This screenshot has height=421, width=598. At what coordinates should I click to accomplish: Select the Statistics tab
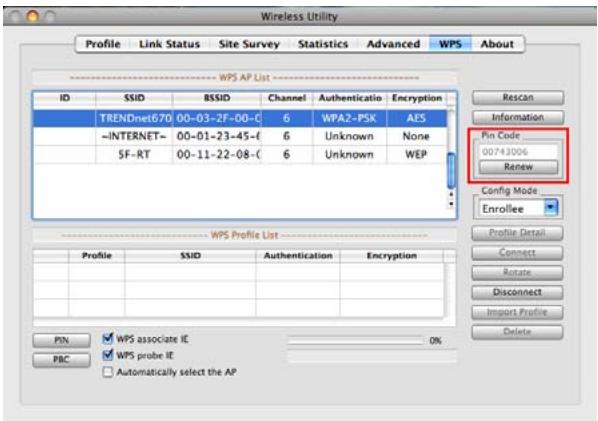(x=323, y=44)
